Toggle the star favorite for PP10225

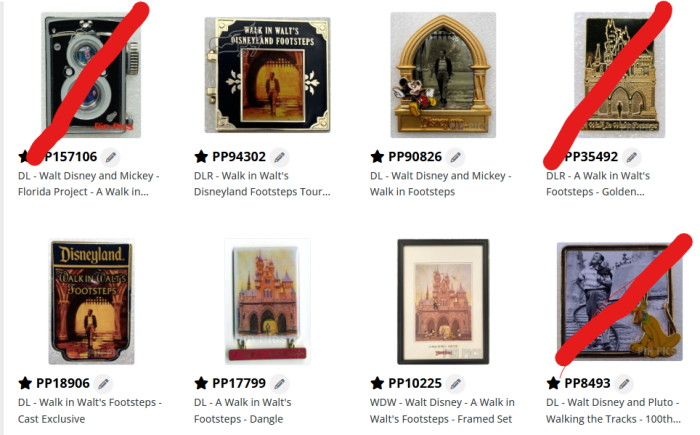(377, 383)
